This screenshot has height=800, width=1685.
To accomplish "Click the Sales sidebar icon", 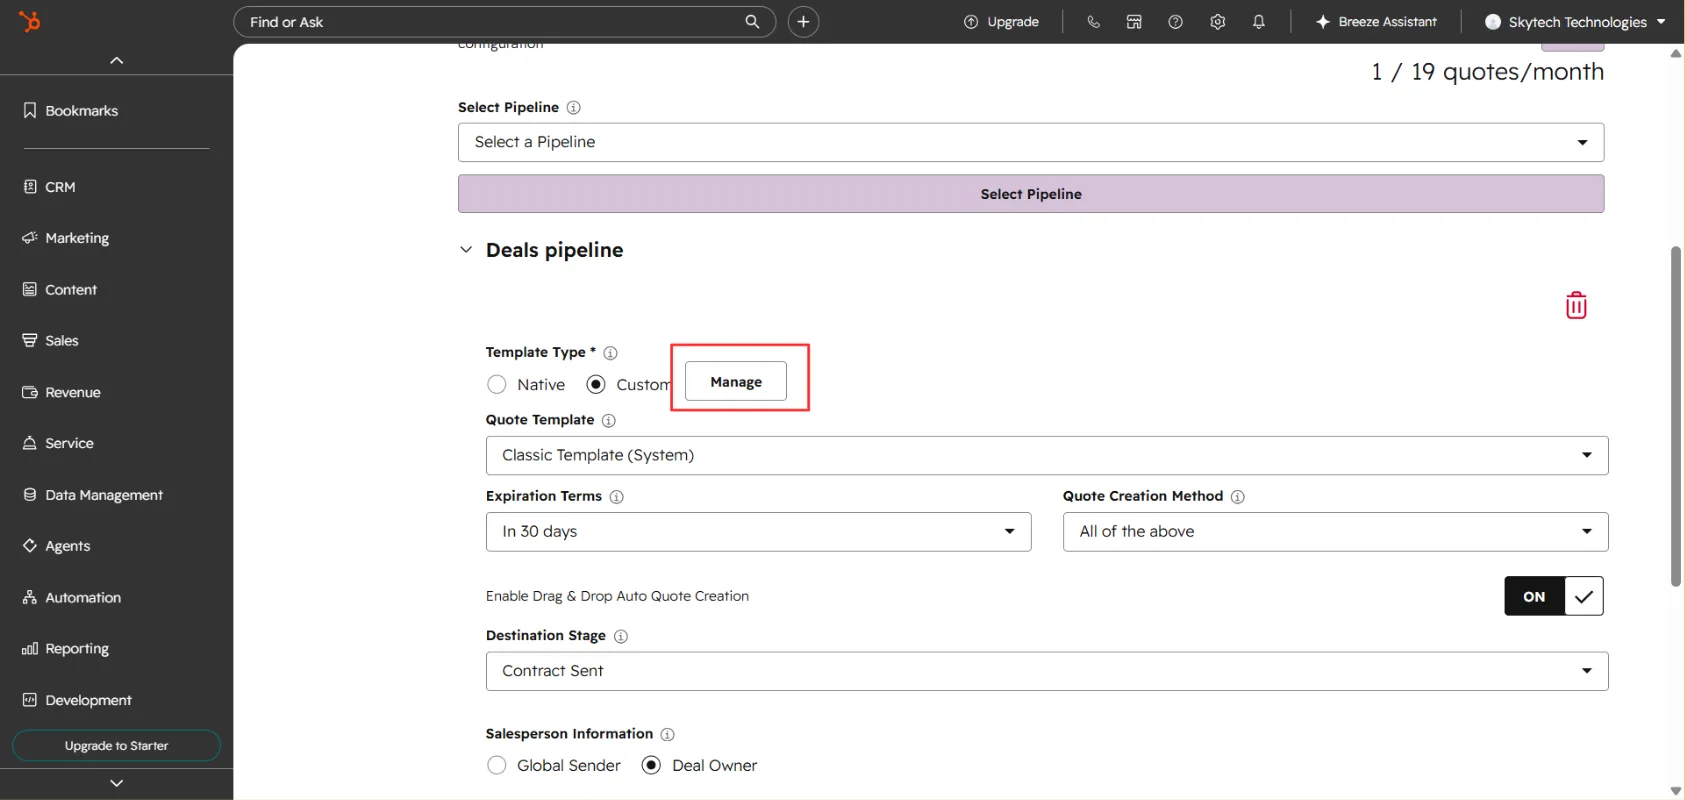I will pyautogui.click(x=30, y=340).
